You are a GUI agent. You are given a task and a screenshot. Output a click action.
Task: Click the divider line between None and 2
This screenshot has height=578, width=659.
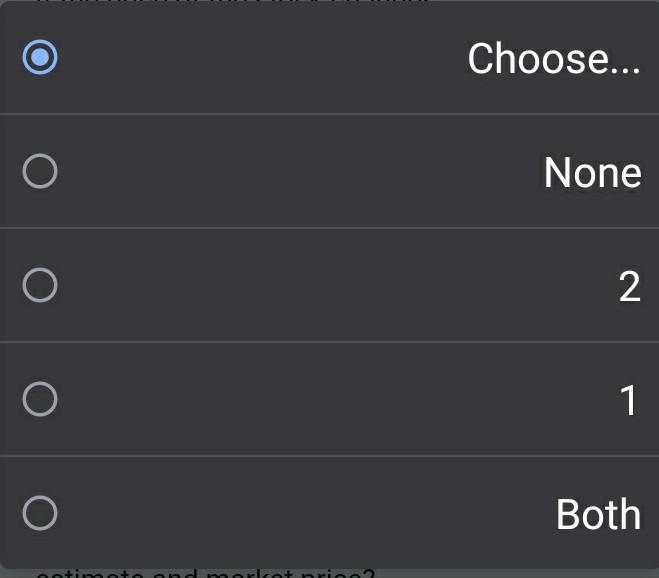pyautogui.click(x=330, y=228)
